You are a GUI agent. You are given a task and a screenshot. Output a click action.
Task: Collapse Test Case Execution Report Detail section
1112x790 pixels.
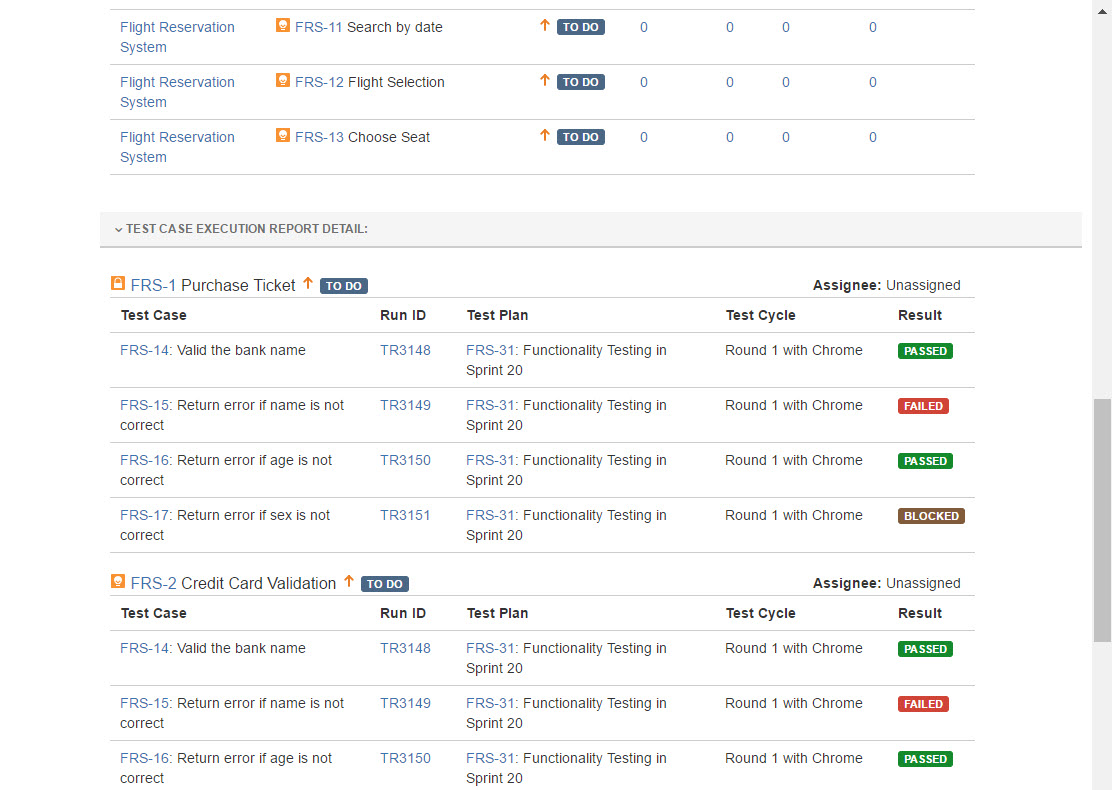(119, 229)
